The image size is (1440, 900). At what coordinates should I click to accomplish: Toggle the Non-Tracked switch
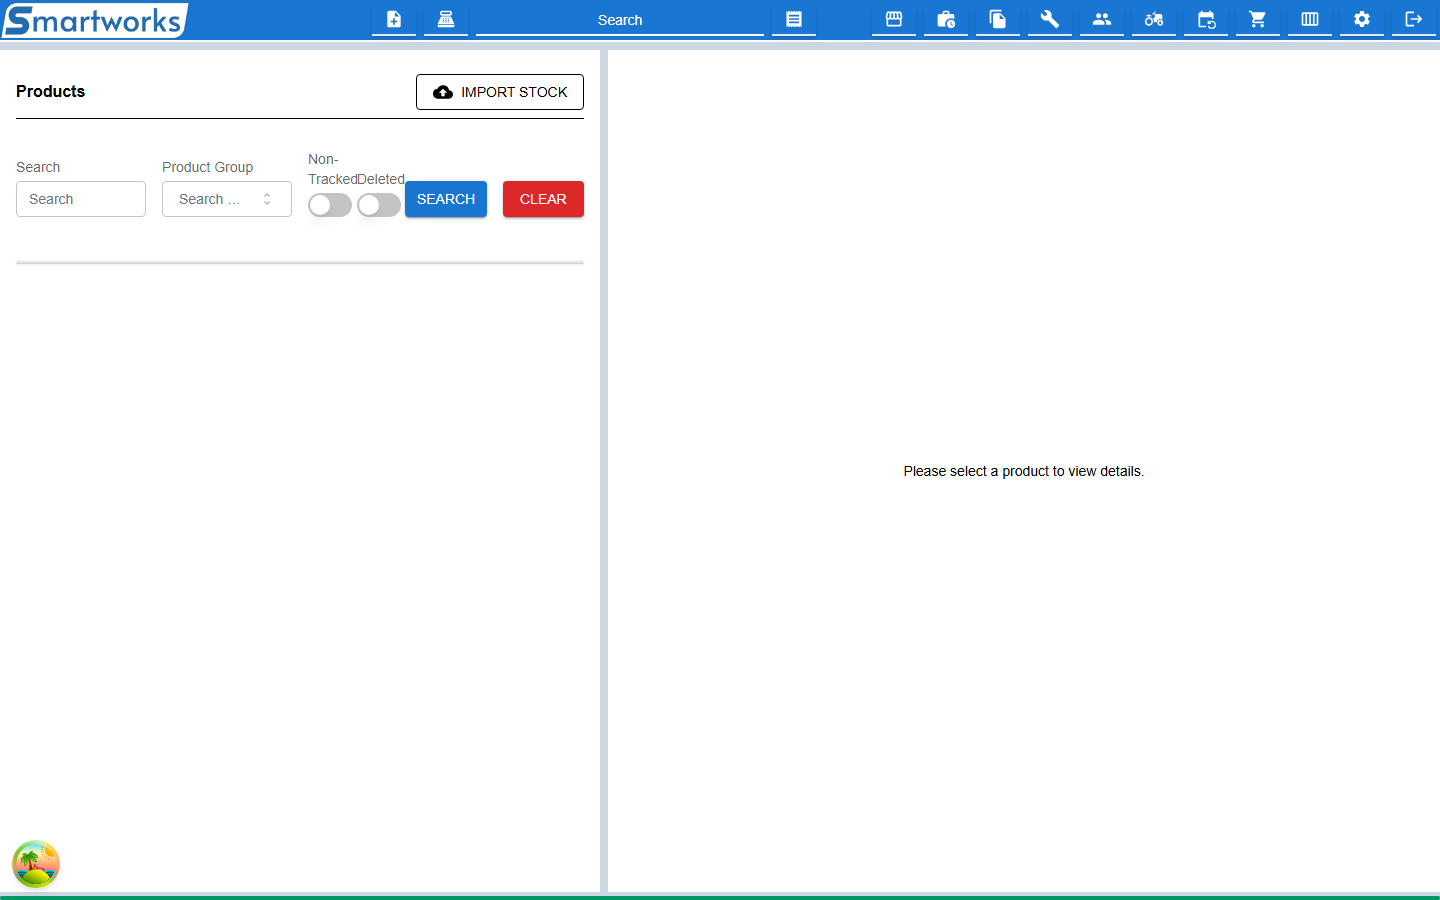click(330, 205)
